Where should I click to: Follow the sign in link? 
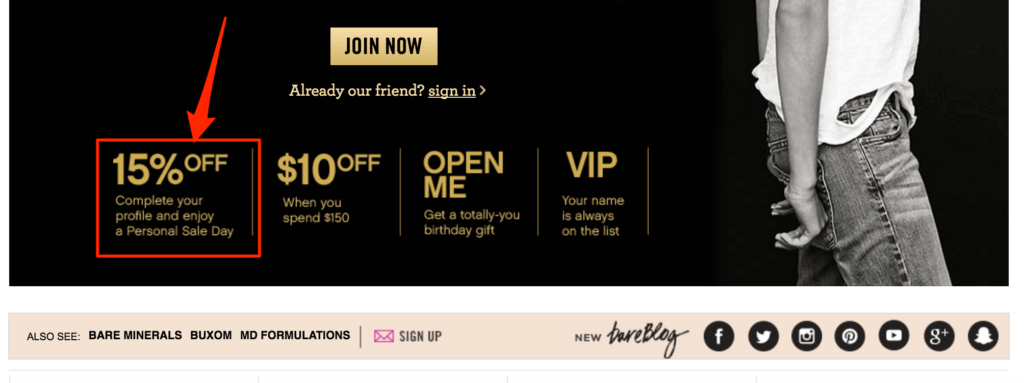click(451, 91)
